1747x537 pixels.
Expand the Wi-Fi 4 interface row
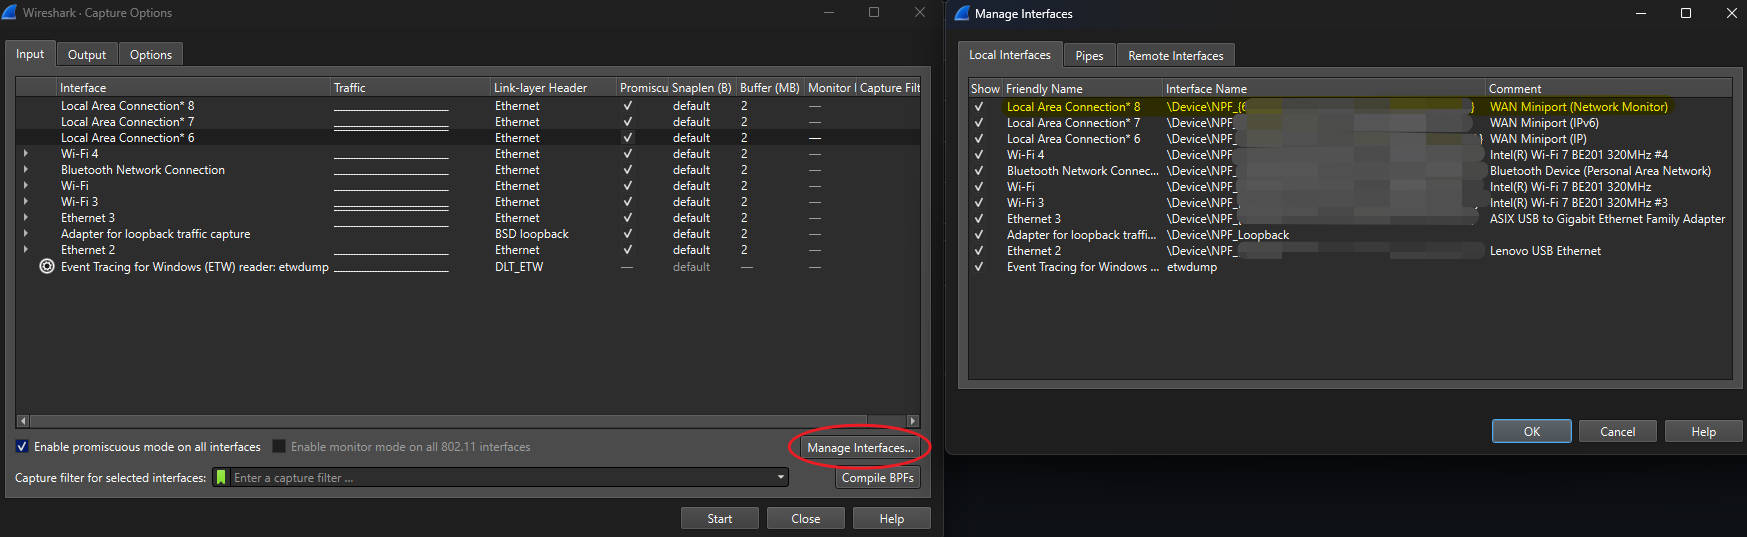25,154
